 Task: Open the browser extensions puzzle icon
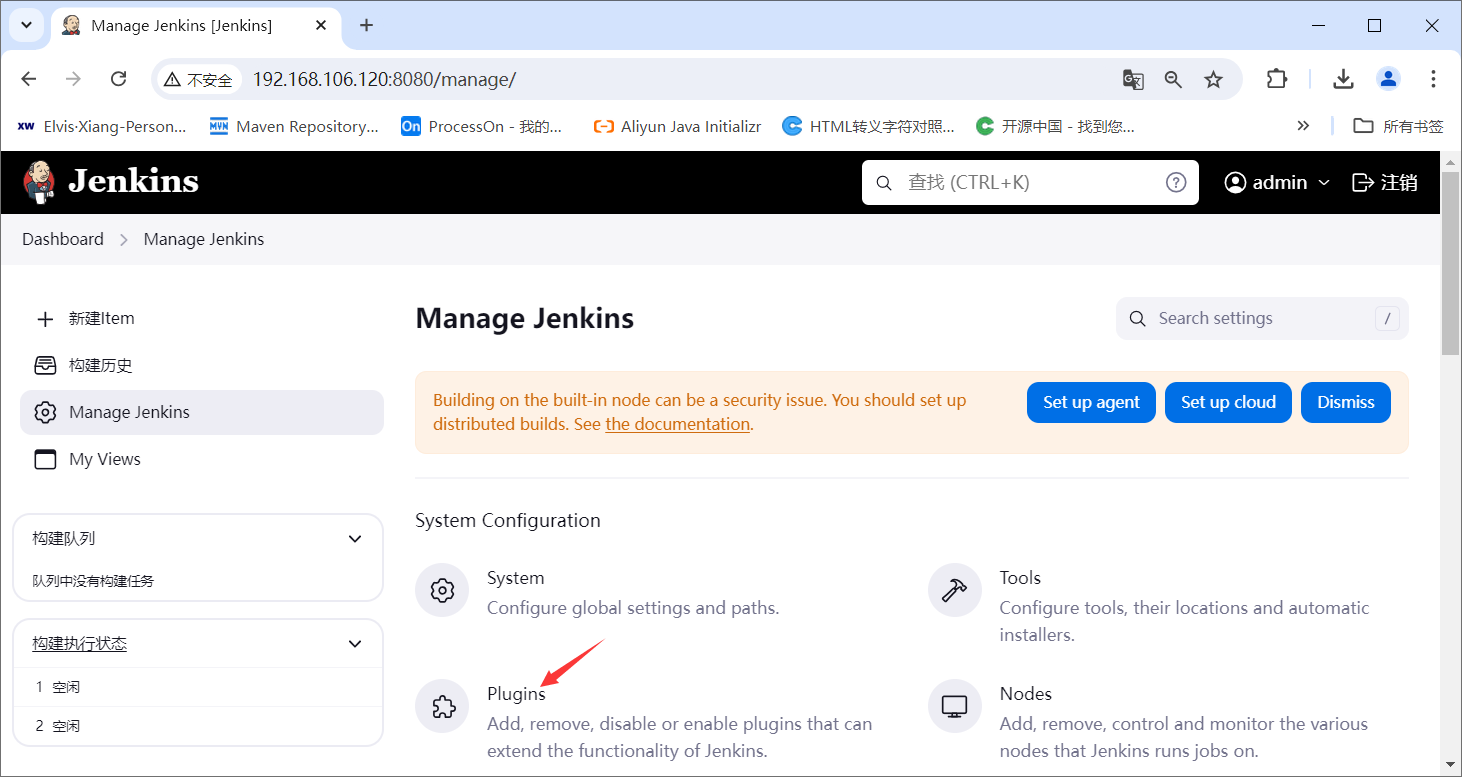point(1277,79)
